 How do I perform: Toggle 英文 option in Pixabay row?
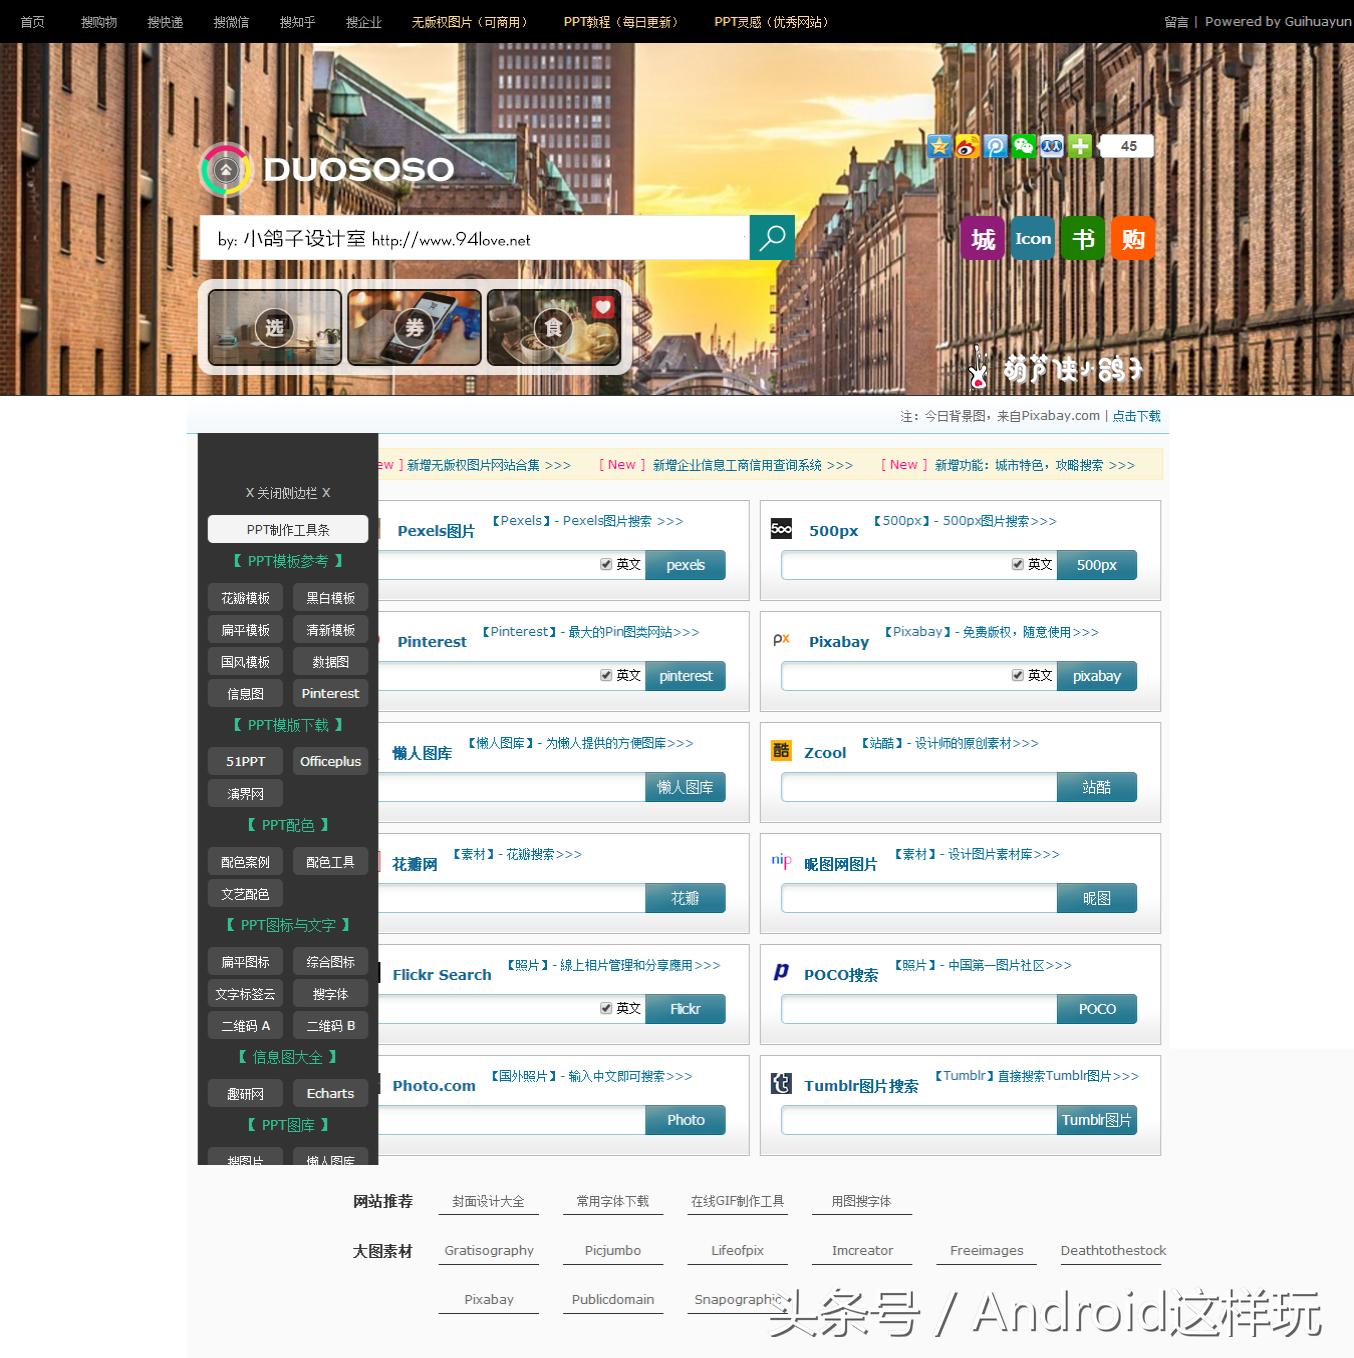[x=1016, y=675]
